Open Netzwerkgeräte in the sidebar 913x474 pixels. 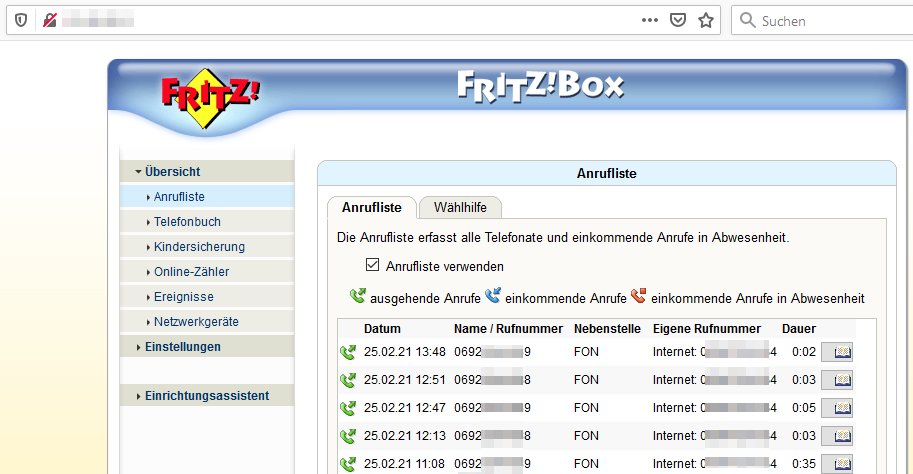(207, 322)
